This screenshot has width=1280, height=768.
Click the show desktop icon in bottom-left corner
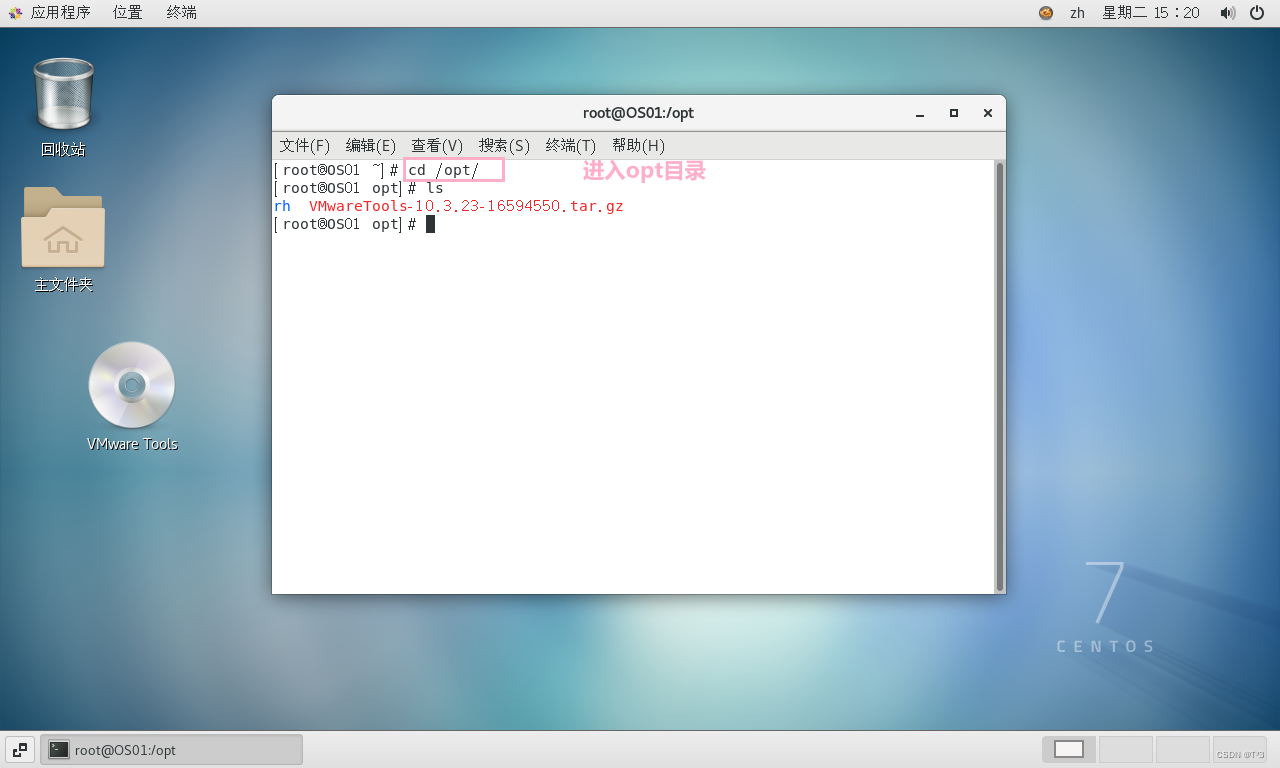(19, 748)
